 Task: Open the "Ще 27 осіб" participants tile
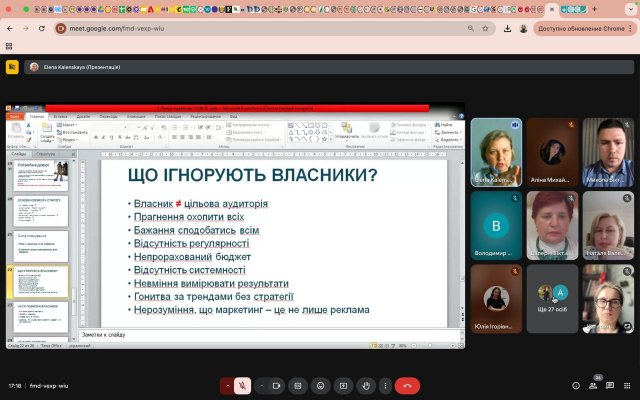[x=552, y=299]
